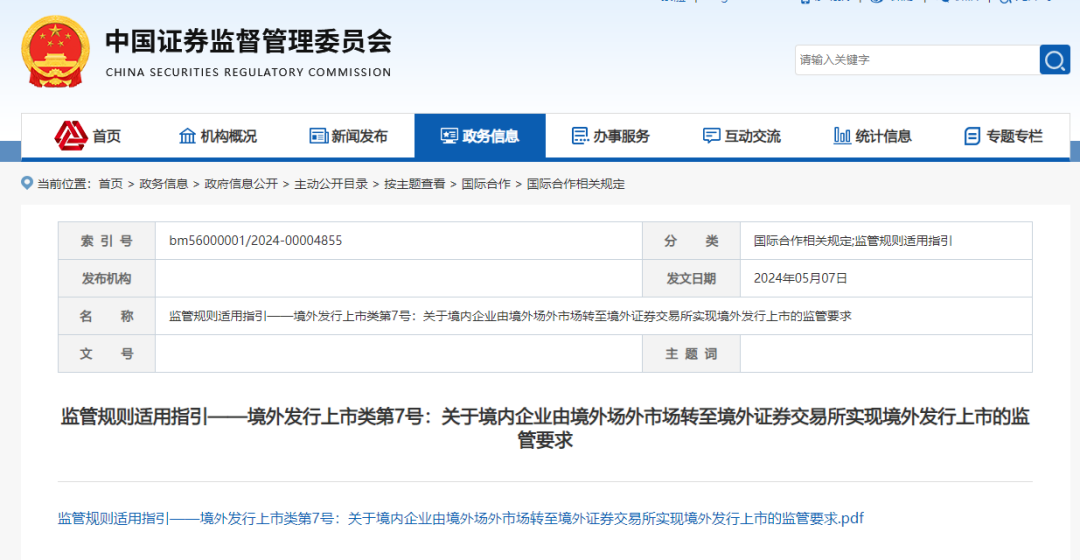Click the 文号 table header cell

pos(107,353)
